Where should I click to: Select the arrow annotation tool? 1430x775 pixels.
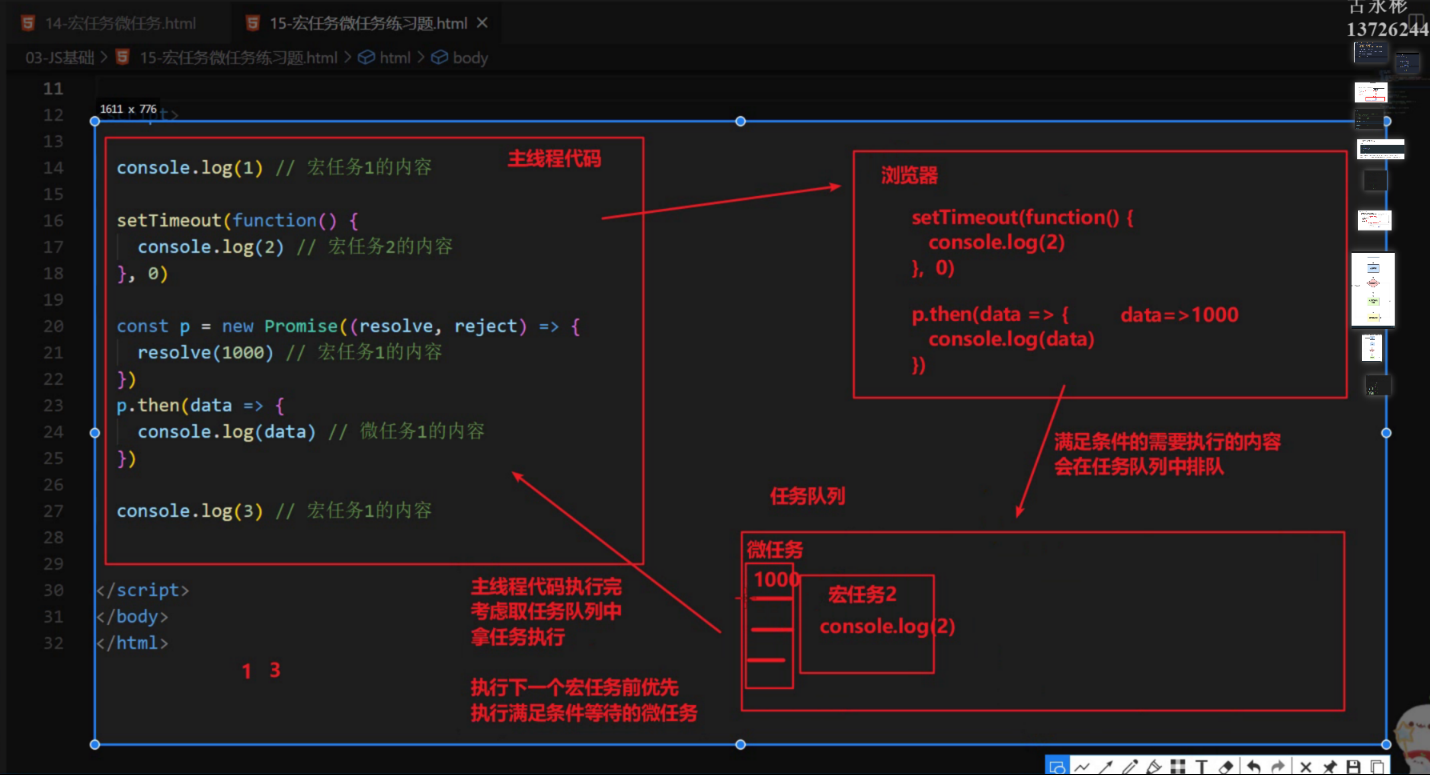pyautogui.click(x=1106, y=767)
